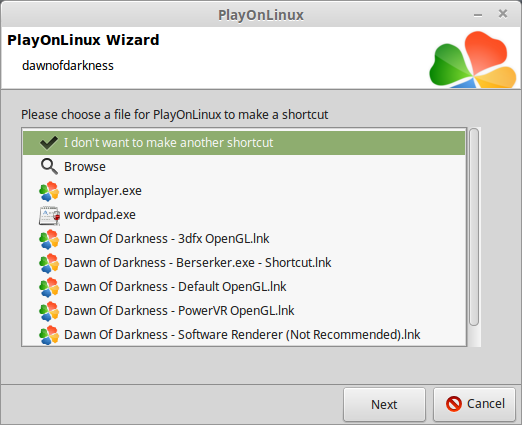Viewport: 522px width, 425px height.
Task: Pick Dawn Of Darkness - 3dfx OpenGL.lnk
Action: point(244,239)
